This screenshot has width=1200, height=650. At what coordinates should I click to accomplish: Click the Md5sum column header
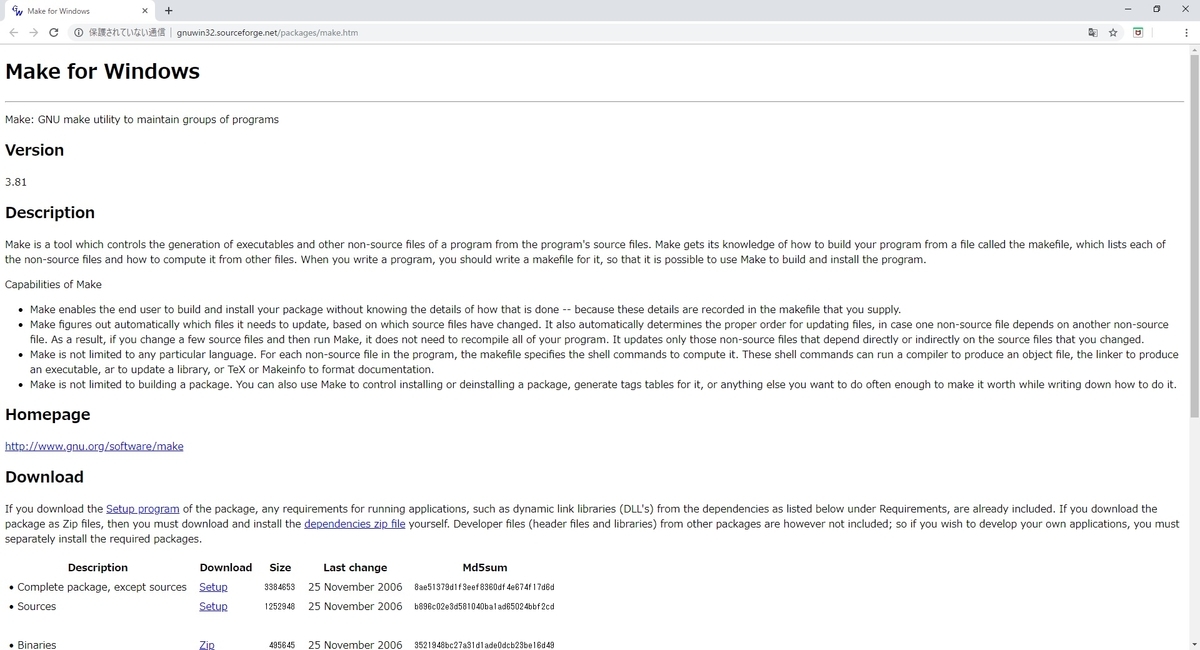[x=485, y=567]
